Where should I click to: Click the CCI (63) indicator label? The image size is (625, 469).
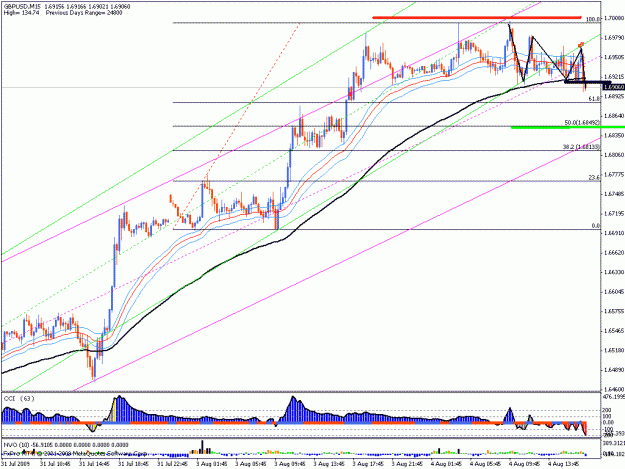[x=19, y=398]
